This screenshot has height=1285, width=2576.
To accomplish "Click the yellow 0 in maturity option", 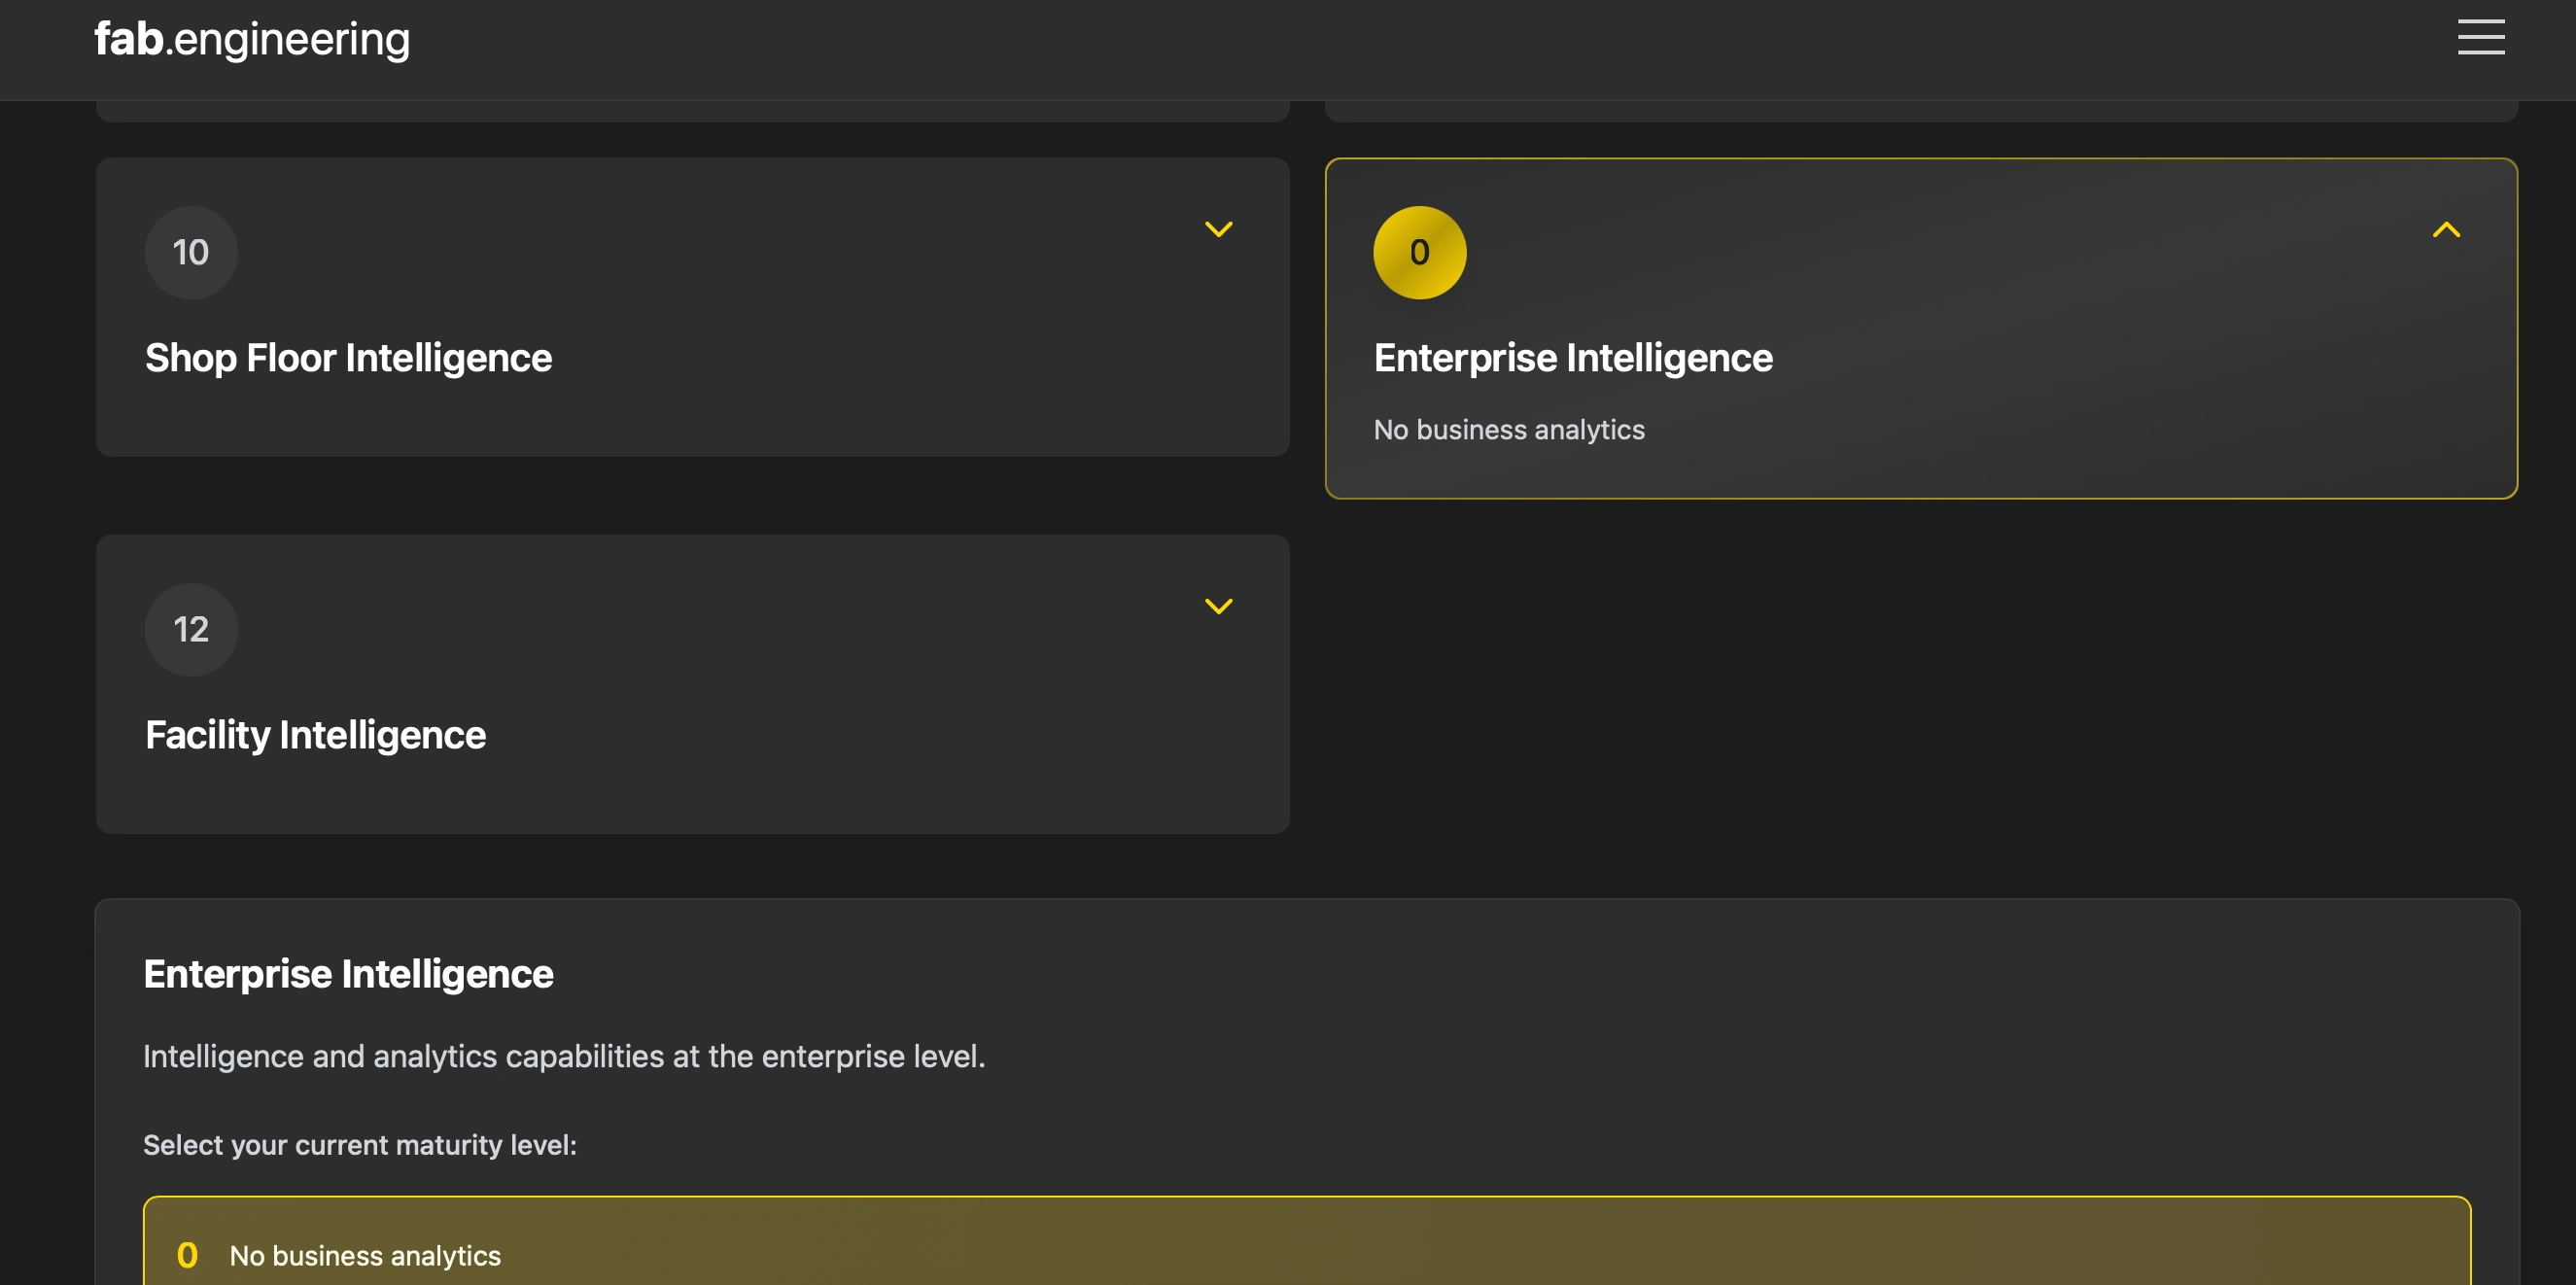I will [187, 1255].
